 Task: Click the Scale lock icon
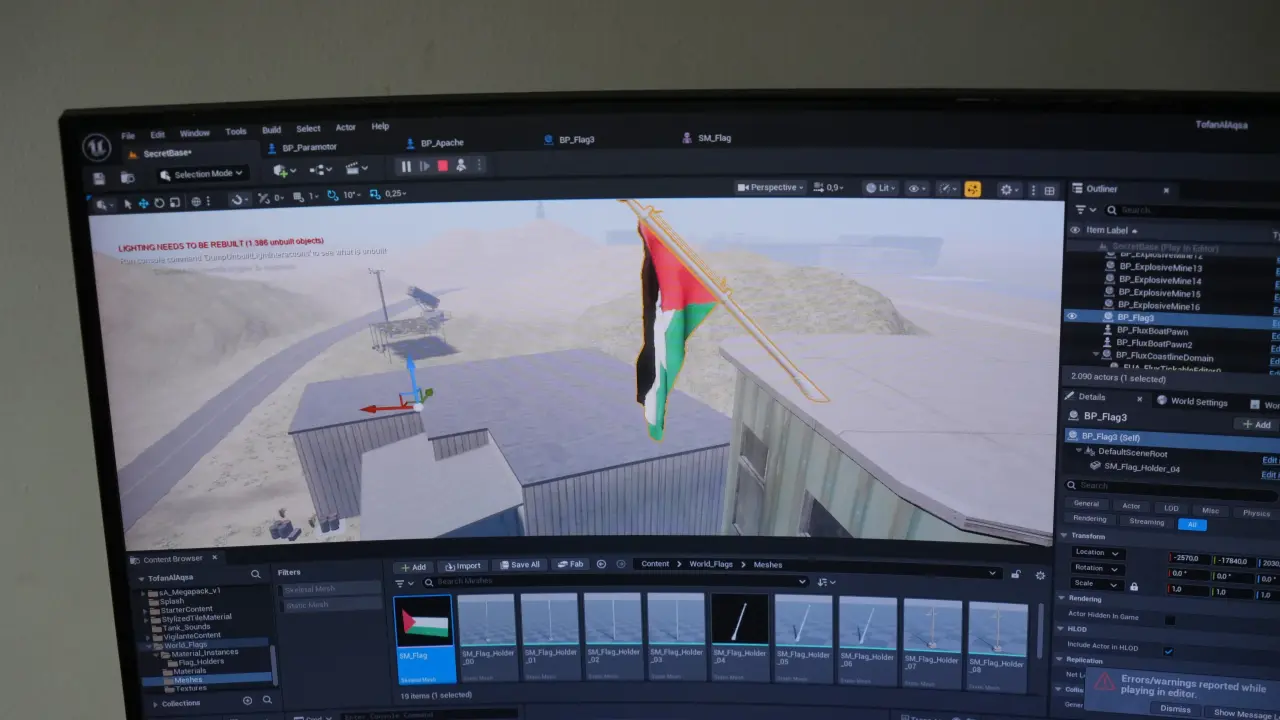(x=1133, y=586)
